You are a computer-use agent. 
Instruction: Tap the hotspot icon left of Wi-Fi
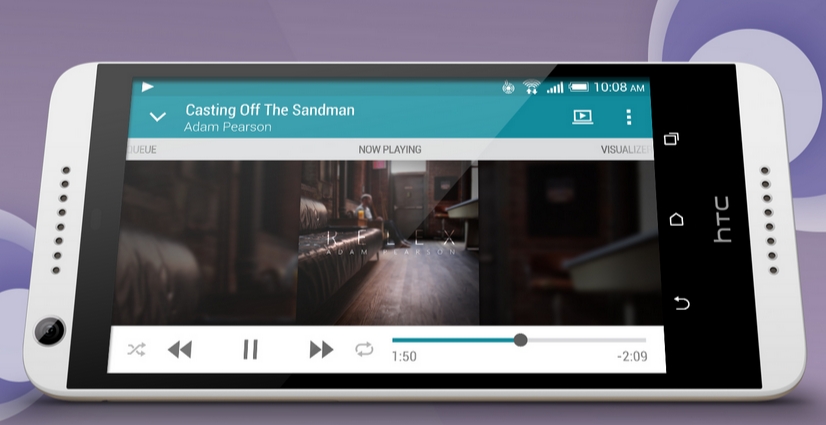[x=508, y=88]
